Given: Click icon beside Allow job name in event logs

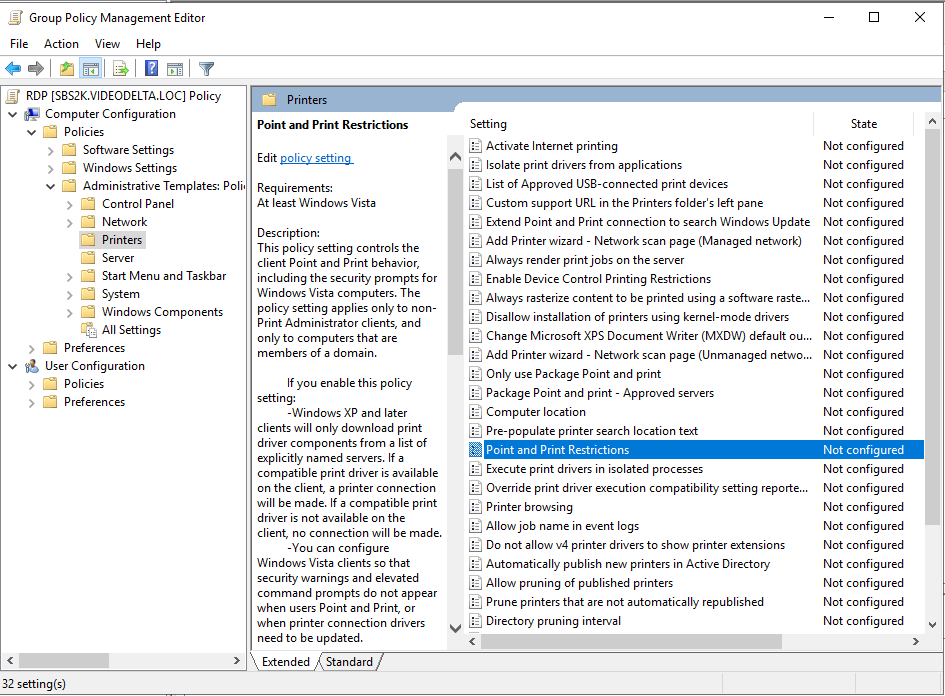Looking at the screenshot, I should click(476, 525).
